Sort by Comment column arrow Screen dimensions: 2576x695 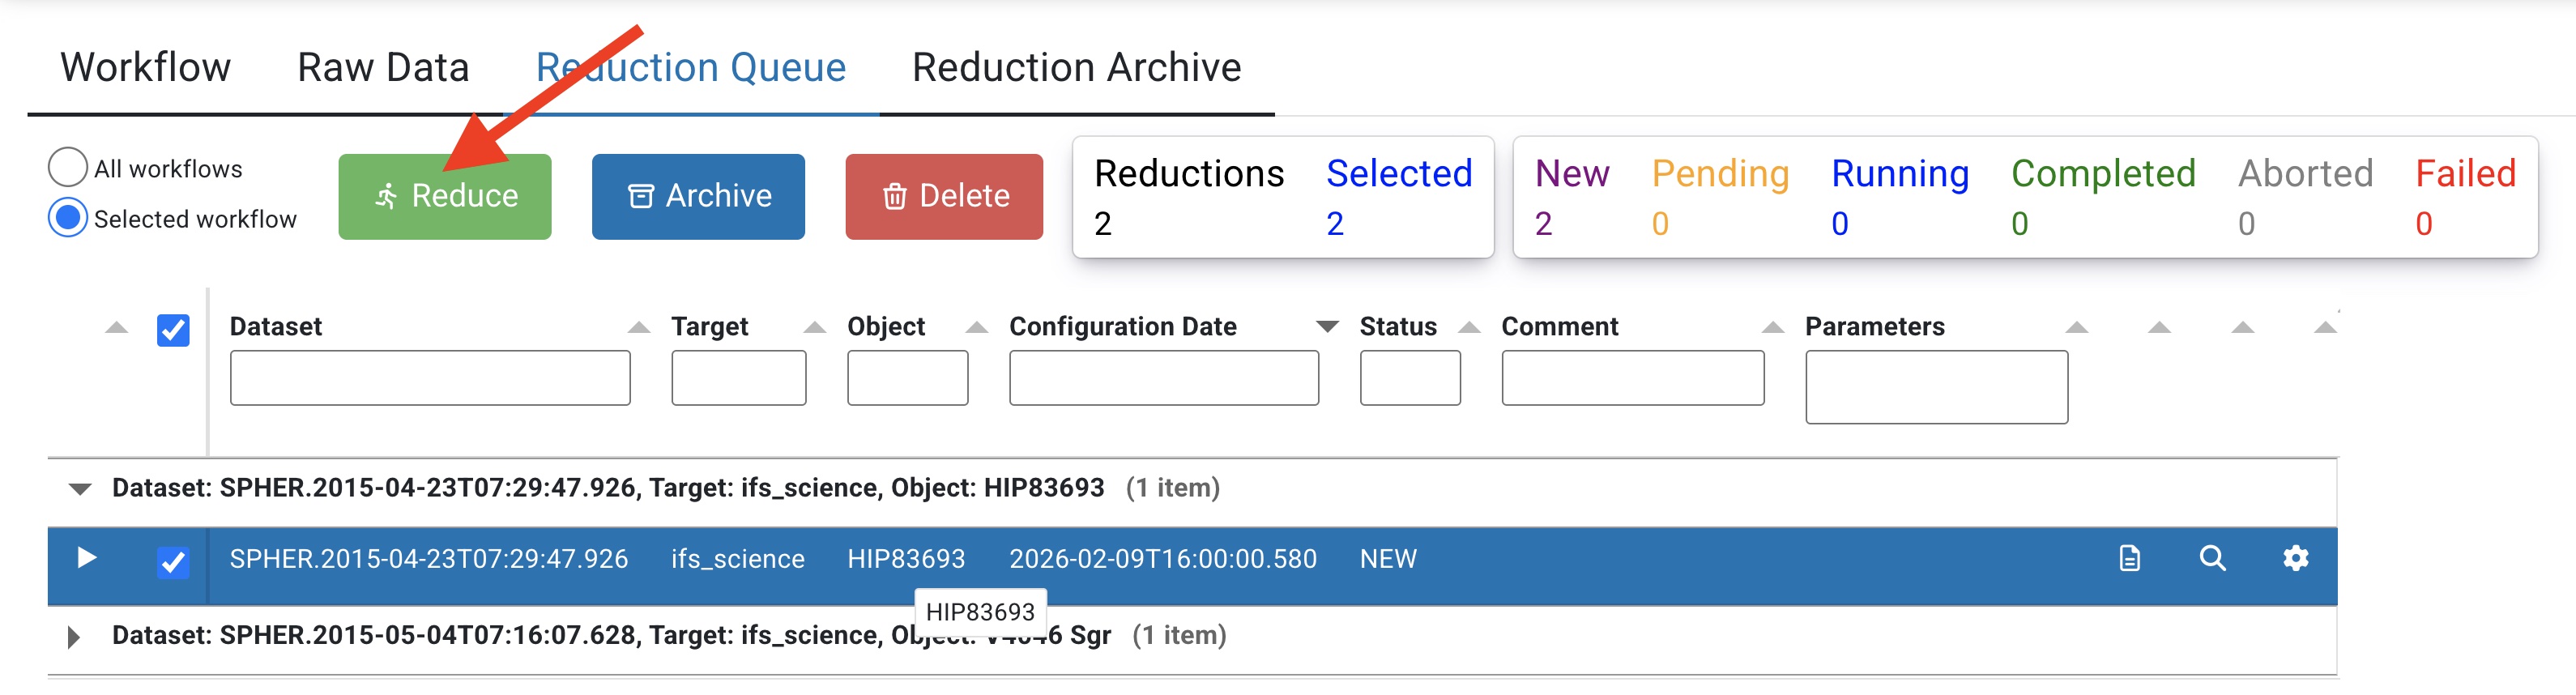click(1773, 327)
